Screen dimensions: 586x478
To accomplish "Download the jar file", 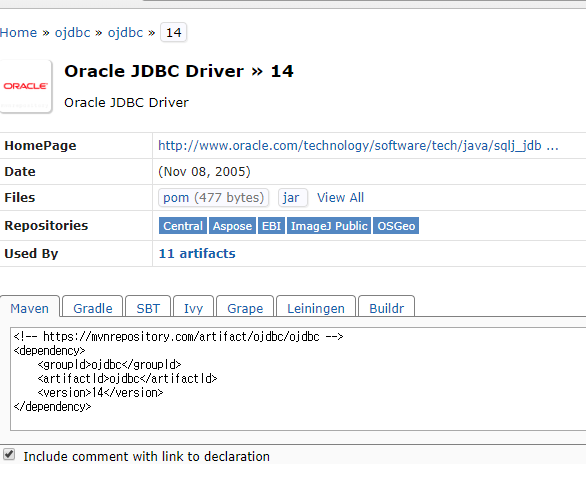I will tap(293, 197).
